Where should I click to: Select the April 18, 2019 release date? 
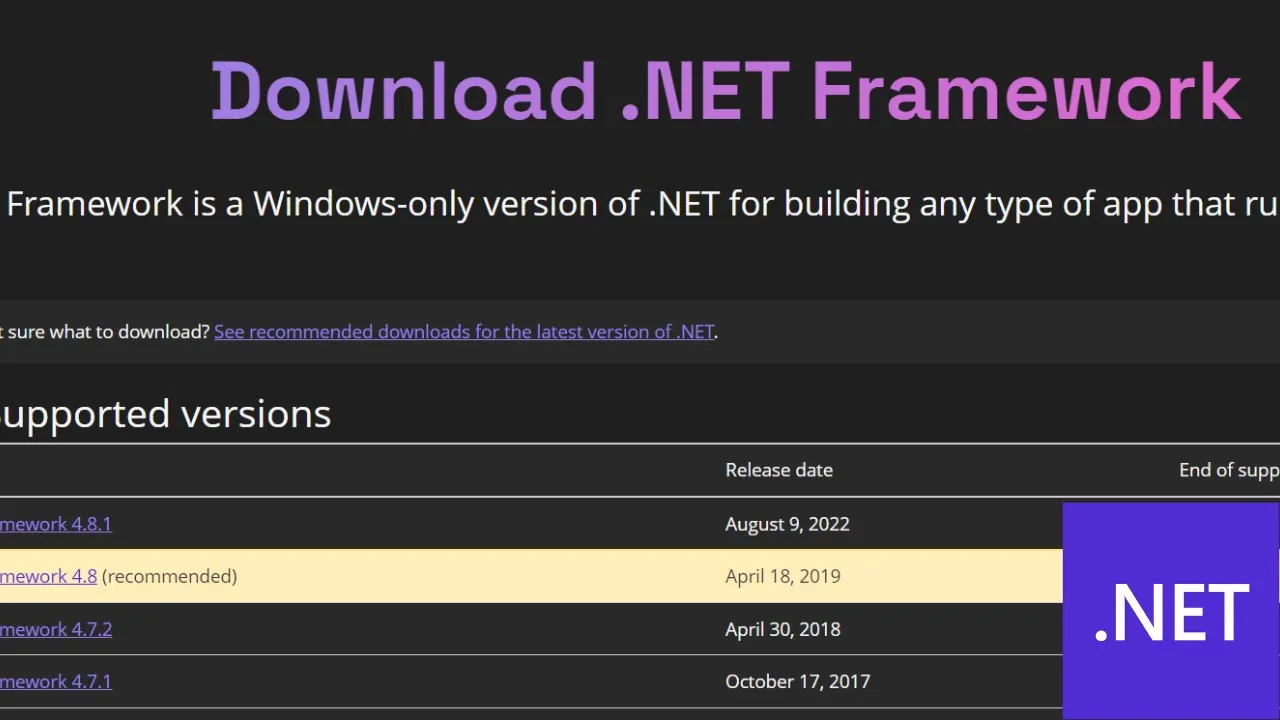pyautogui.click(x=783, y=576)
